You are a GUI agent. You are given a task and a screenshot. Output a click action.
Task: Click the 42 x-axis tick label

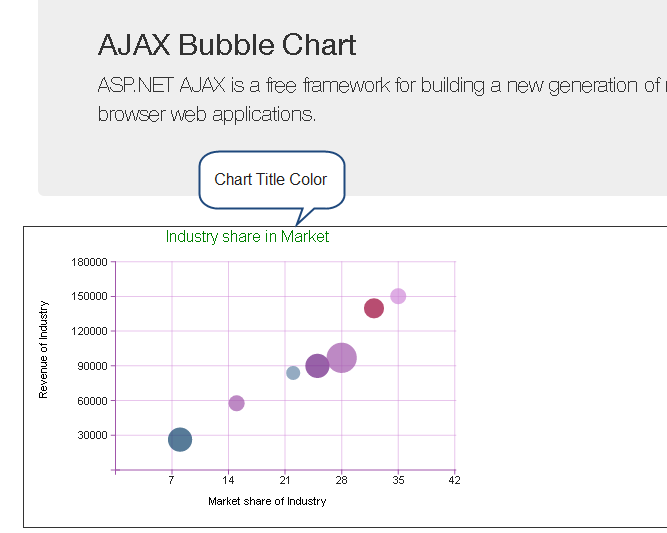click(x=455, y=481)
